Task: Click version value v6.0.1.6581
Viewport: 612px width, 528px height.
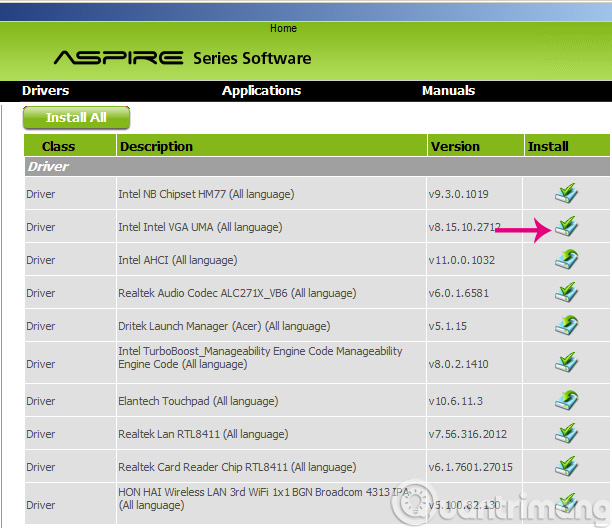Action: (x=459, y=293)
